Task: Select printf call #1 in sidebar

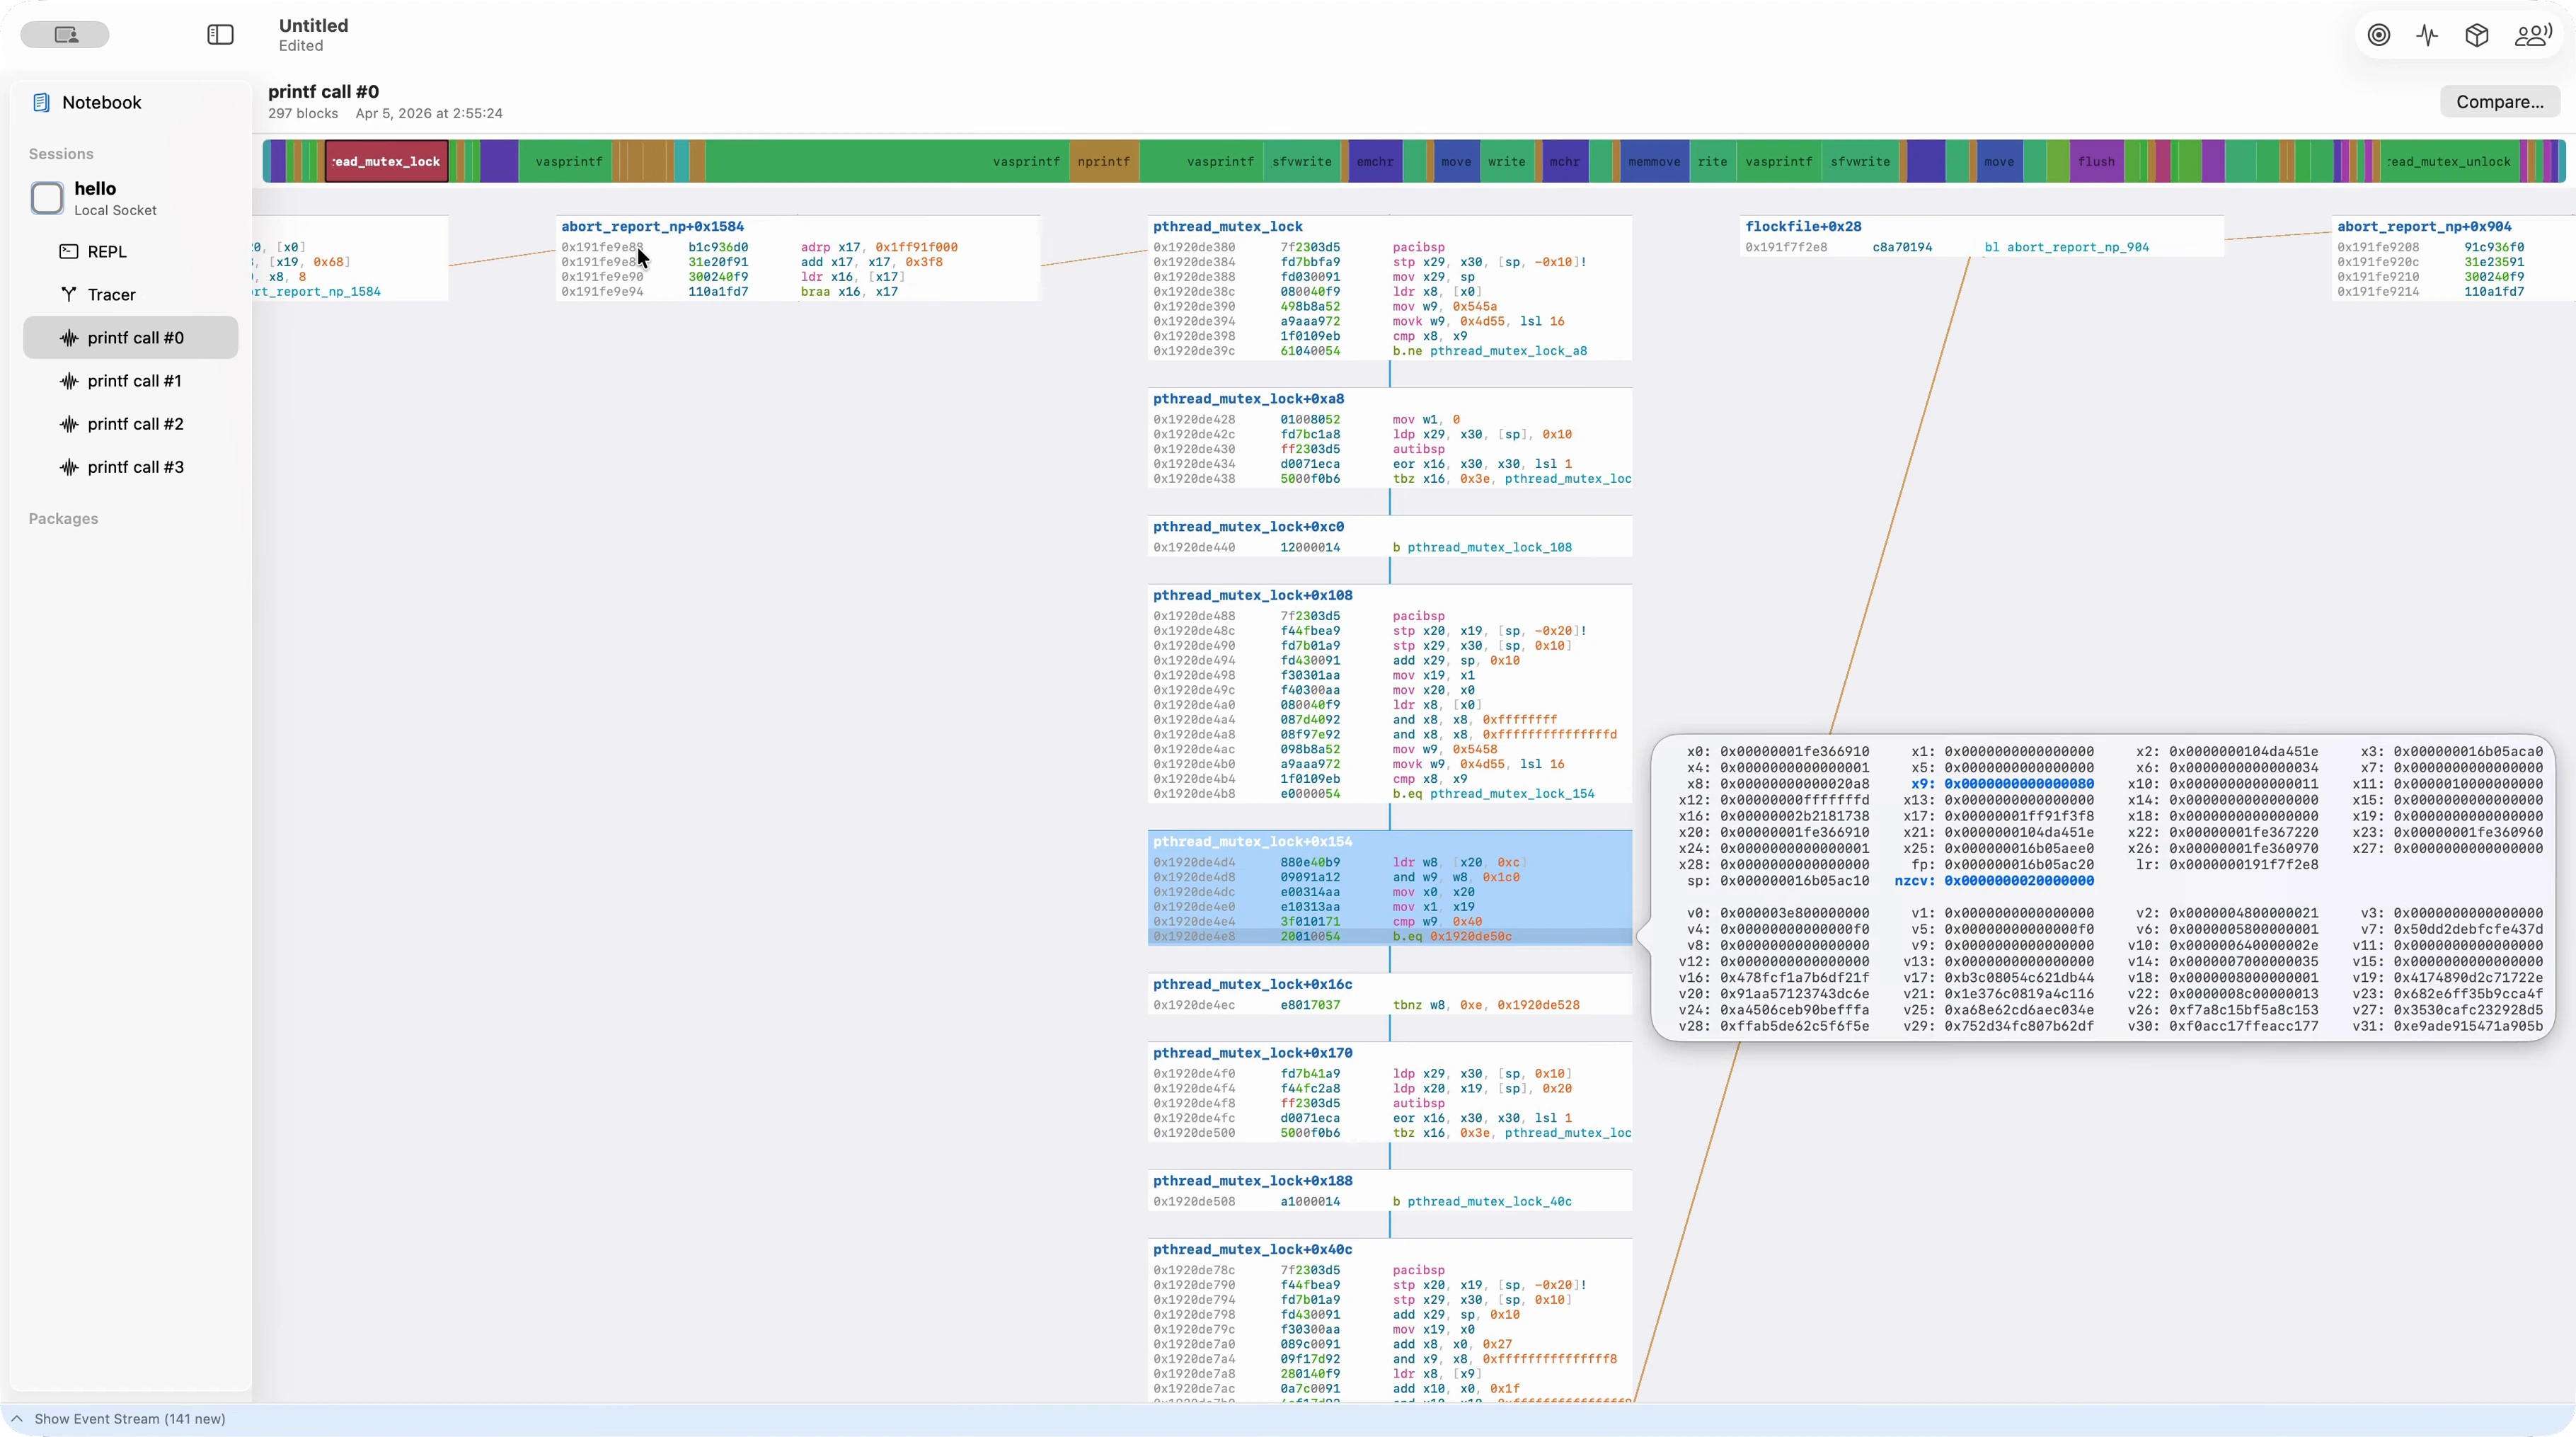Action: [130, 381]
